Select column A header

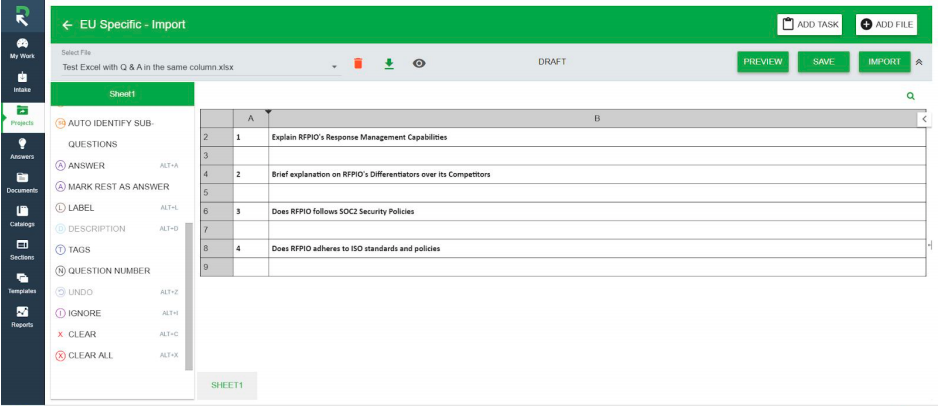coord(251,119)
